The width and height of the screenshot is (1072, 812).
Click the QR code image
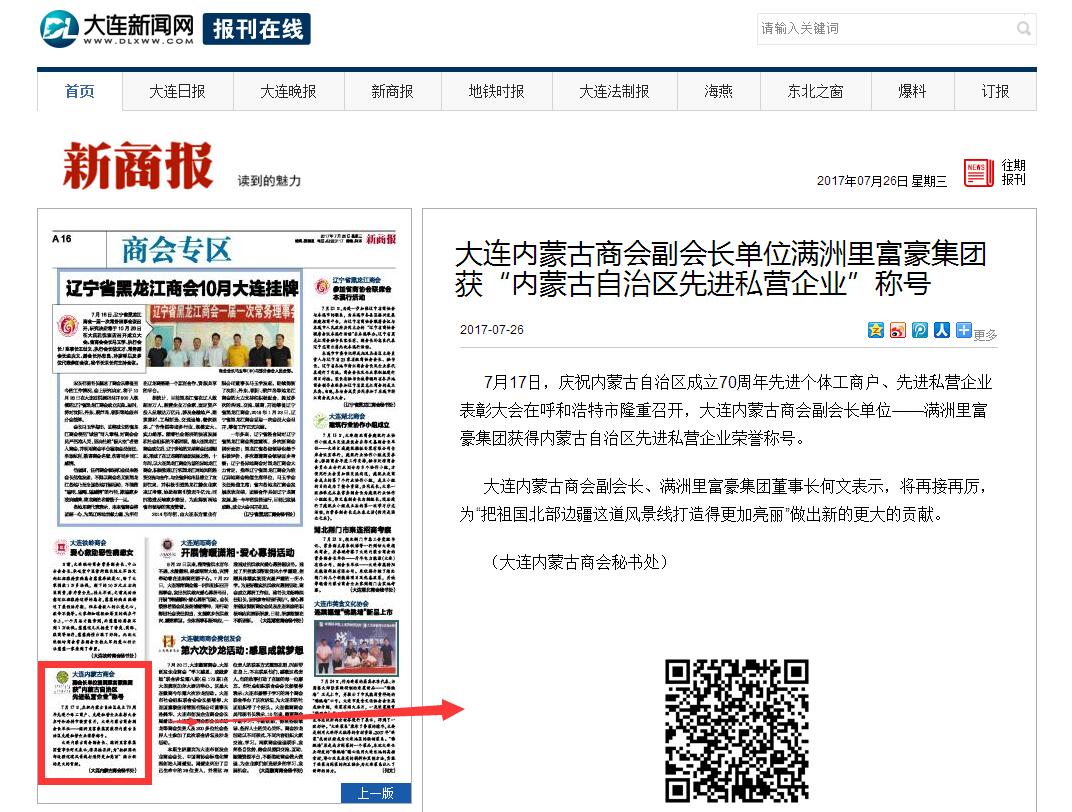(x=737, y=731)
